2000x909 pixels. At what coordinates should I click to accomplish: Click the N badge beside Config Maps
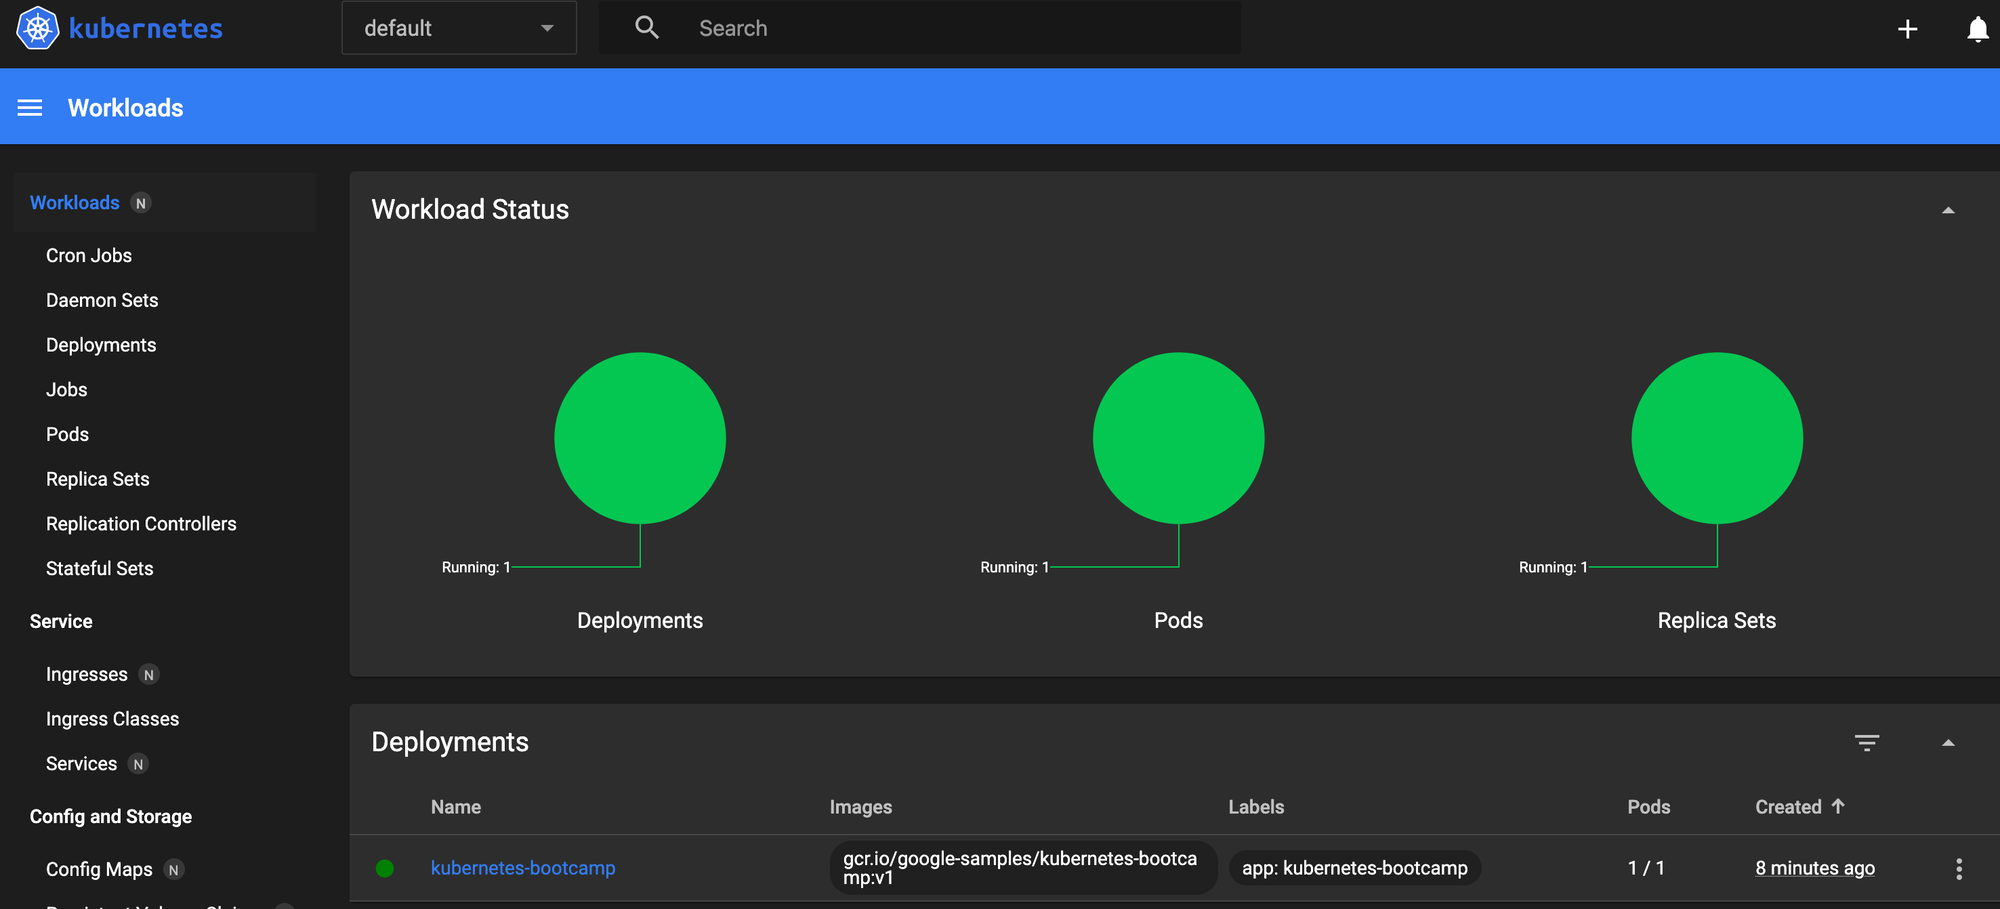point(174,870)
